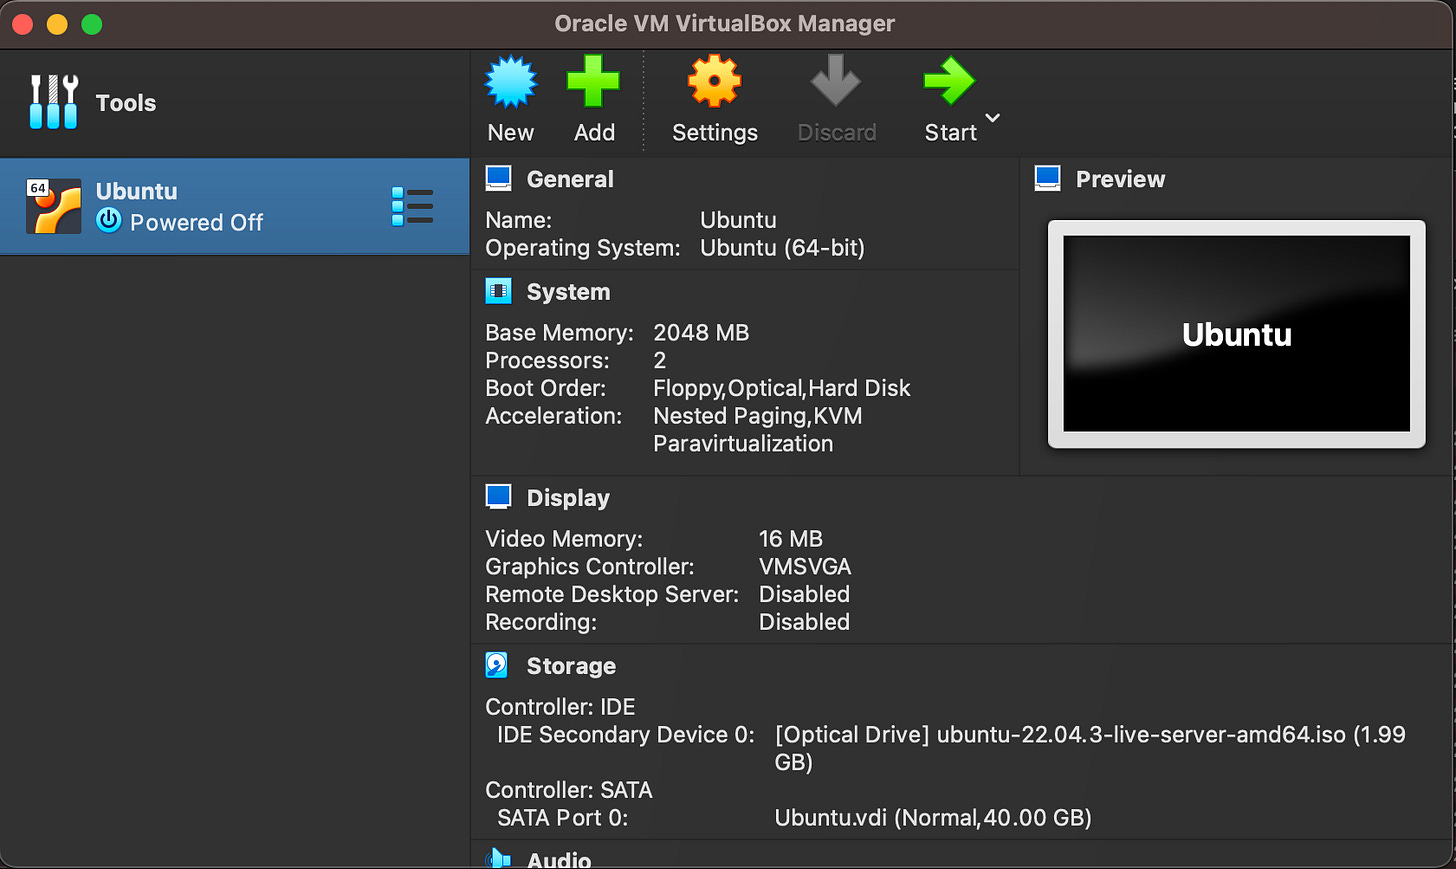Click the New virtual machine icon
The image size is (1456, 869).
(511, 82)
